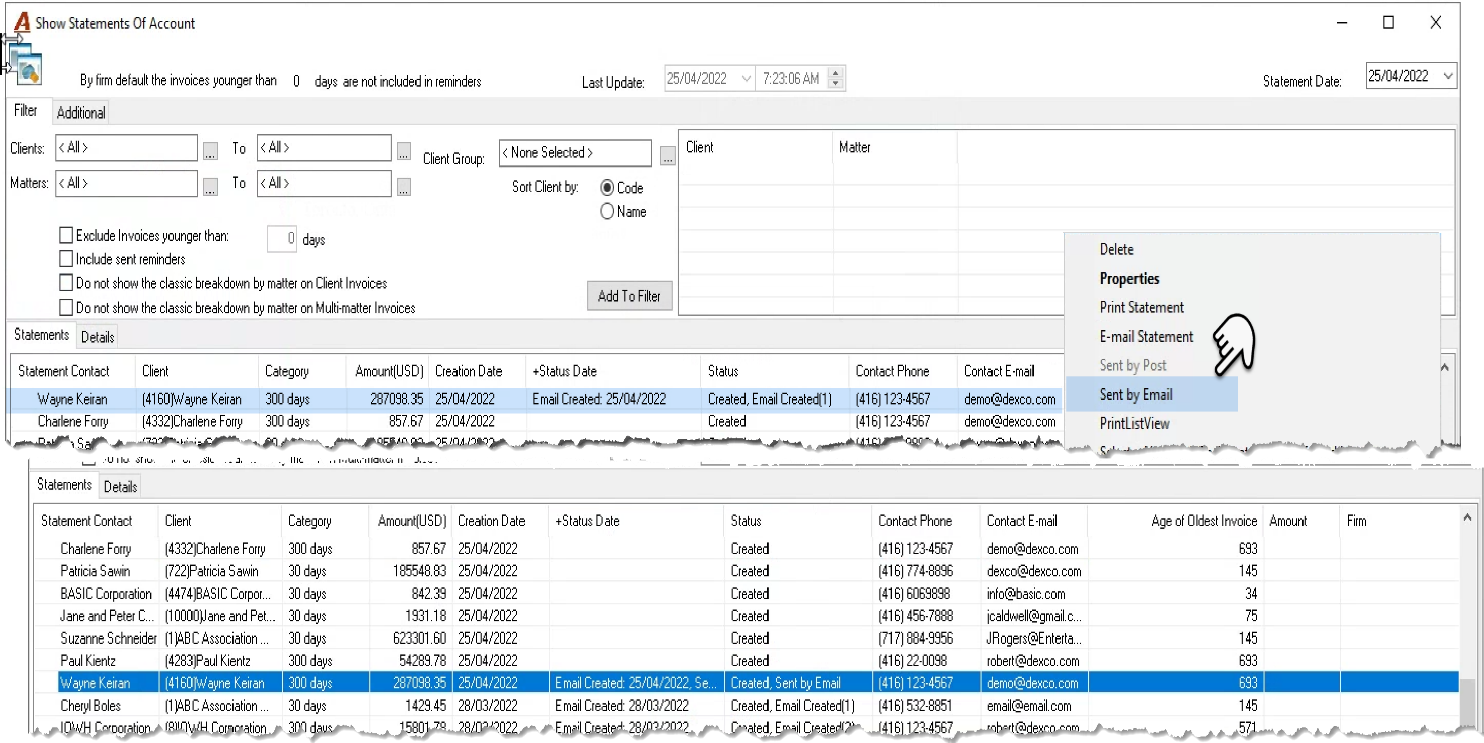This screenshot has height=743, width=1484.
Task: Open the Last Update date dropdown
Action: tap(745, 78)
